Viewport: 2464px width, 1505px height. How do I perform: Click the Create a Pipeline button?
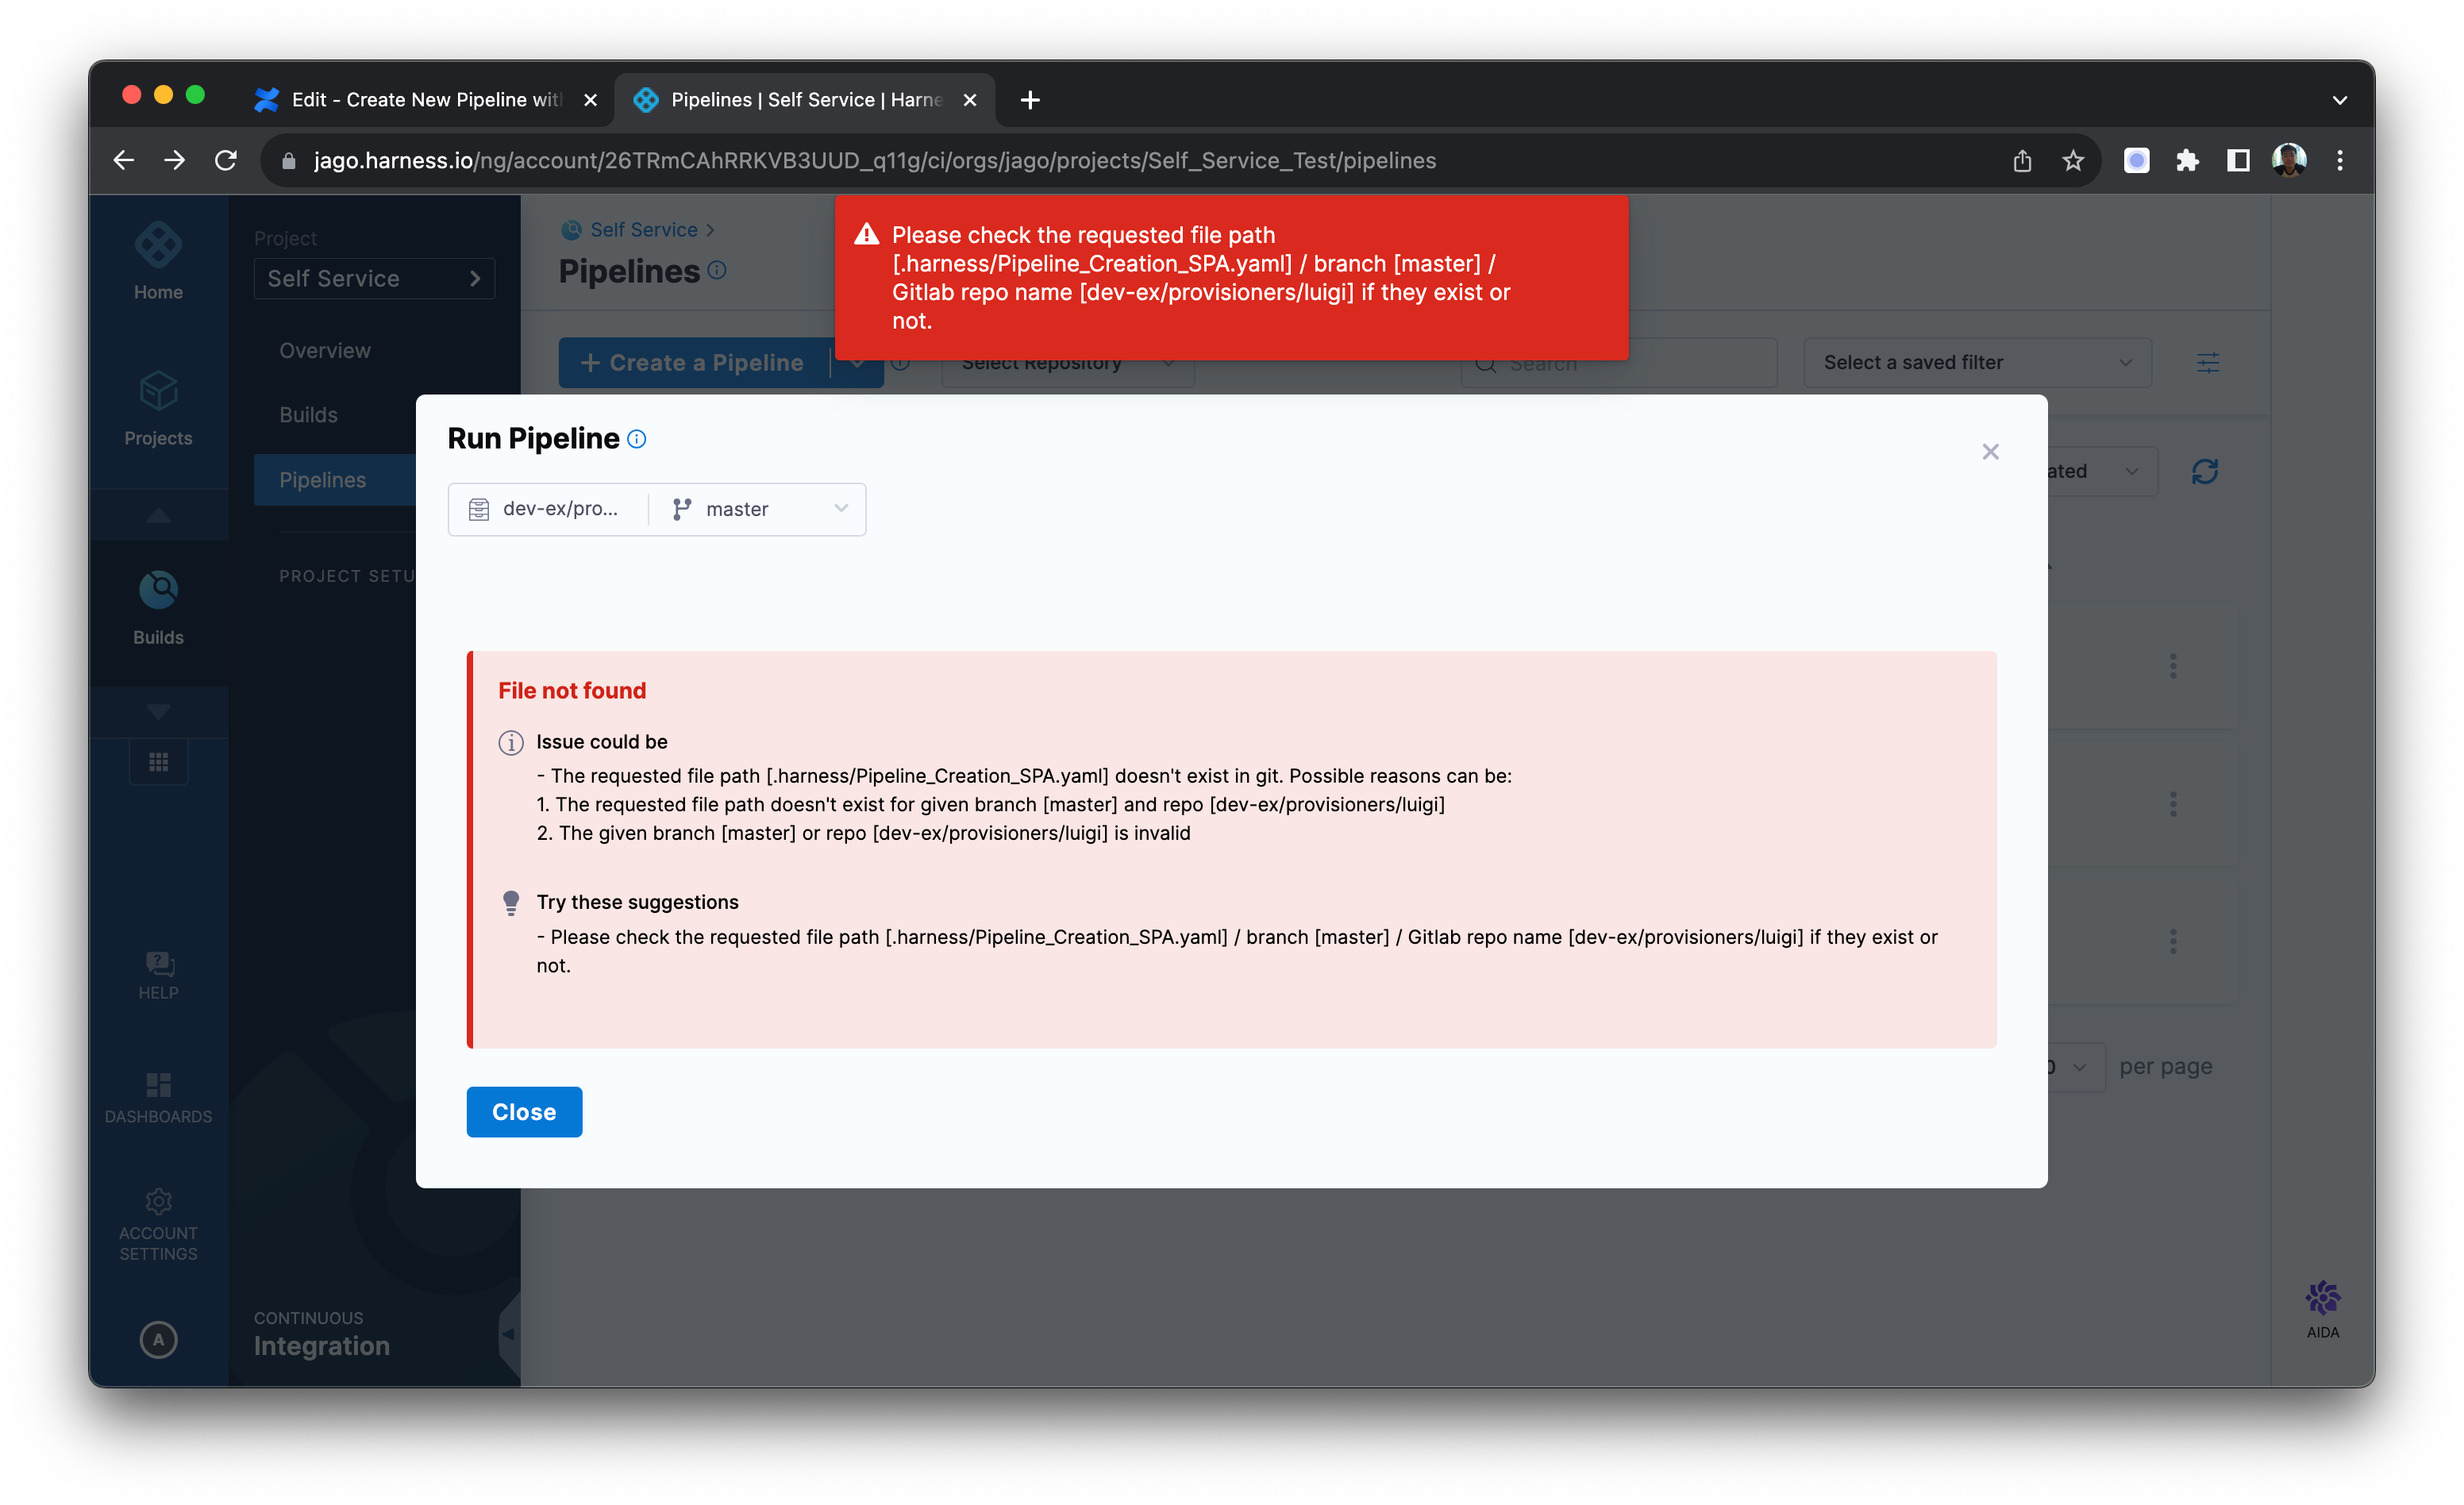pos(694,362)
